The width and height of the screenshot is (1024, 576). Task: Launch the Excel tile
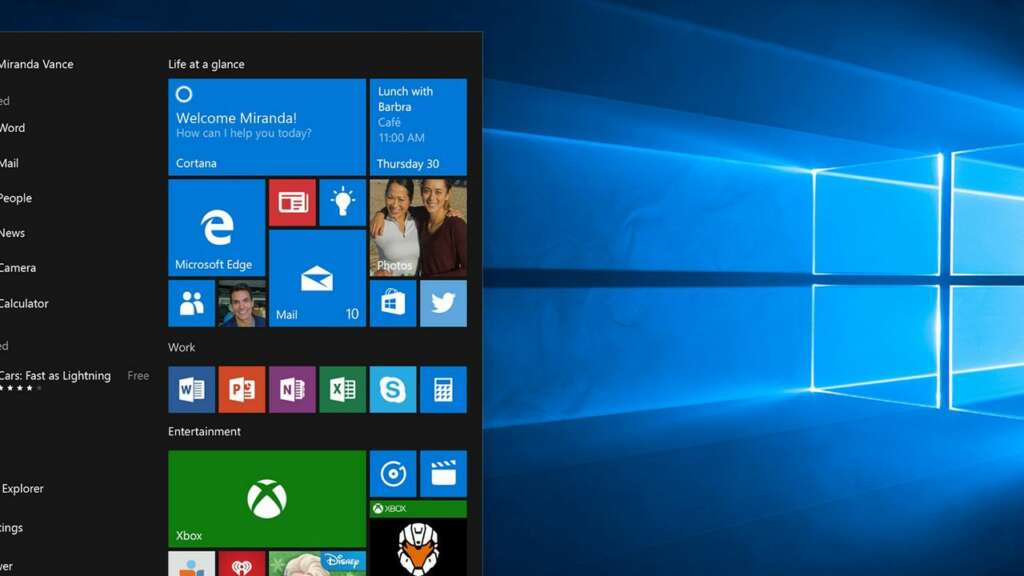342,389
